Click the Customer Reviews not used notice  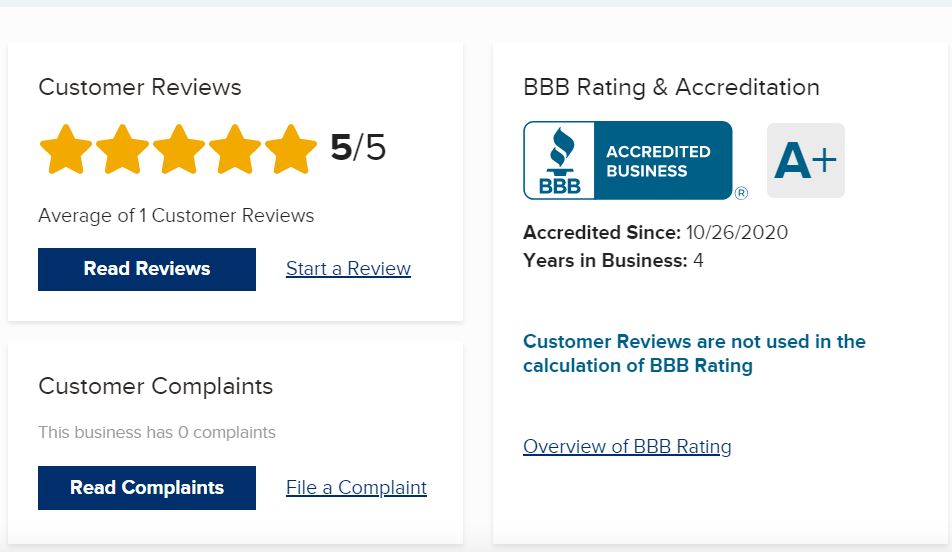694,353
